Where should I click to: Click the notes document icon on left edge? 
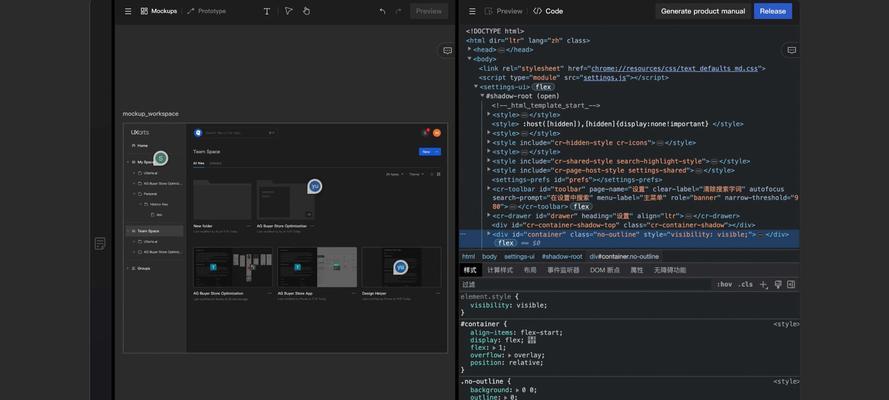tap(100, 244)
